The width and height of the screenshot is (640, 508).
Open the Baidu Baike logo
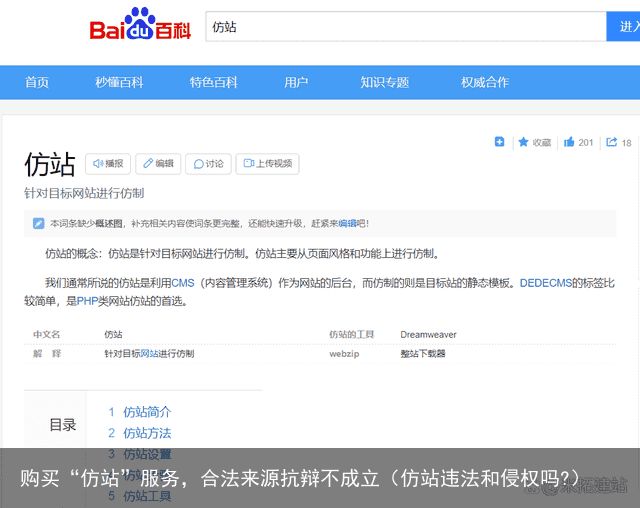(140, 24)
